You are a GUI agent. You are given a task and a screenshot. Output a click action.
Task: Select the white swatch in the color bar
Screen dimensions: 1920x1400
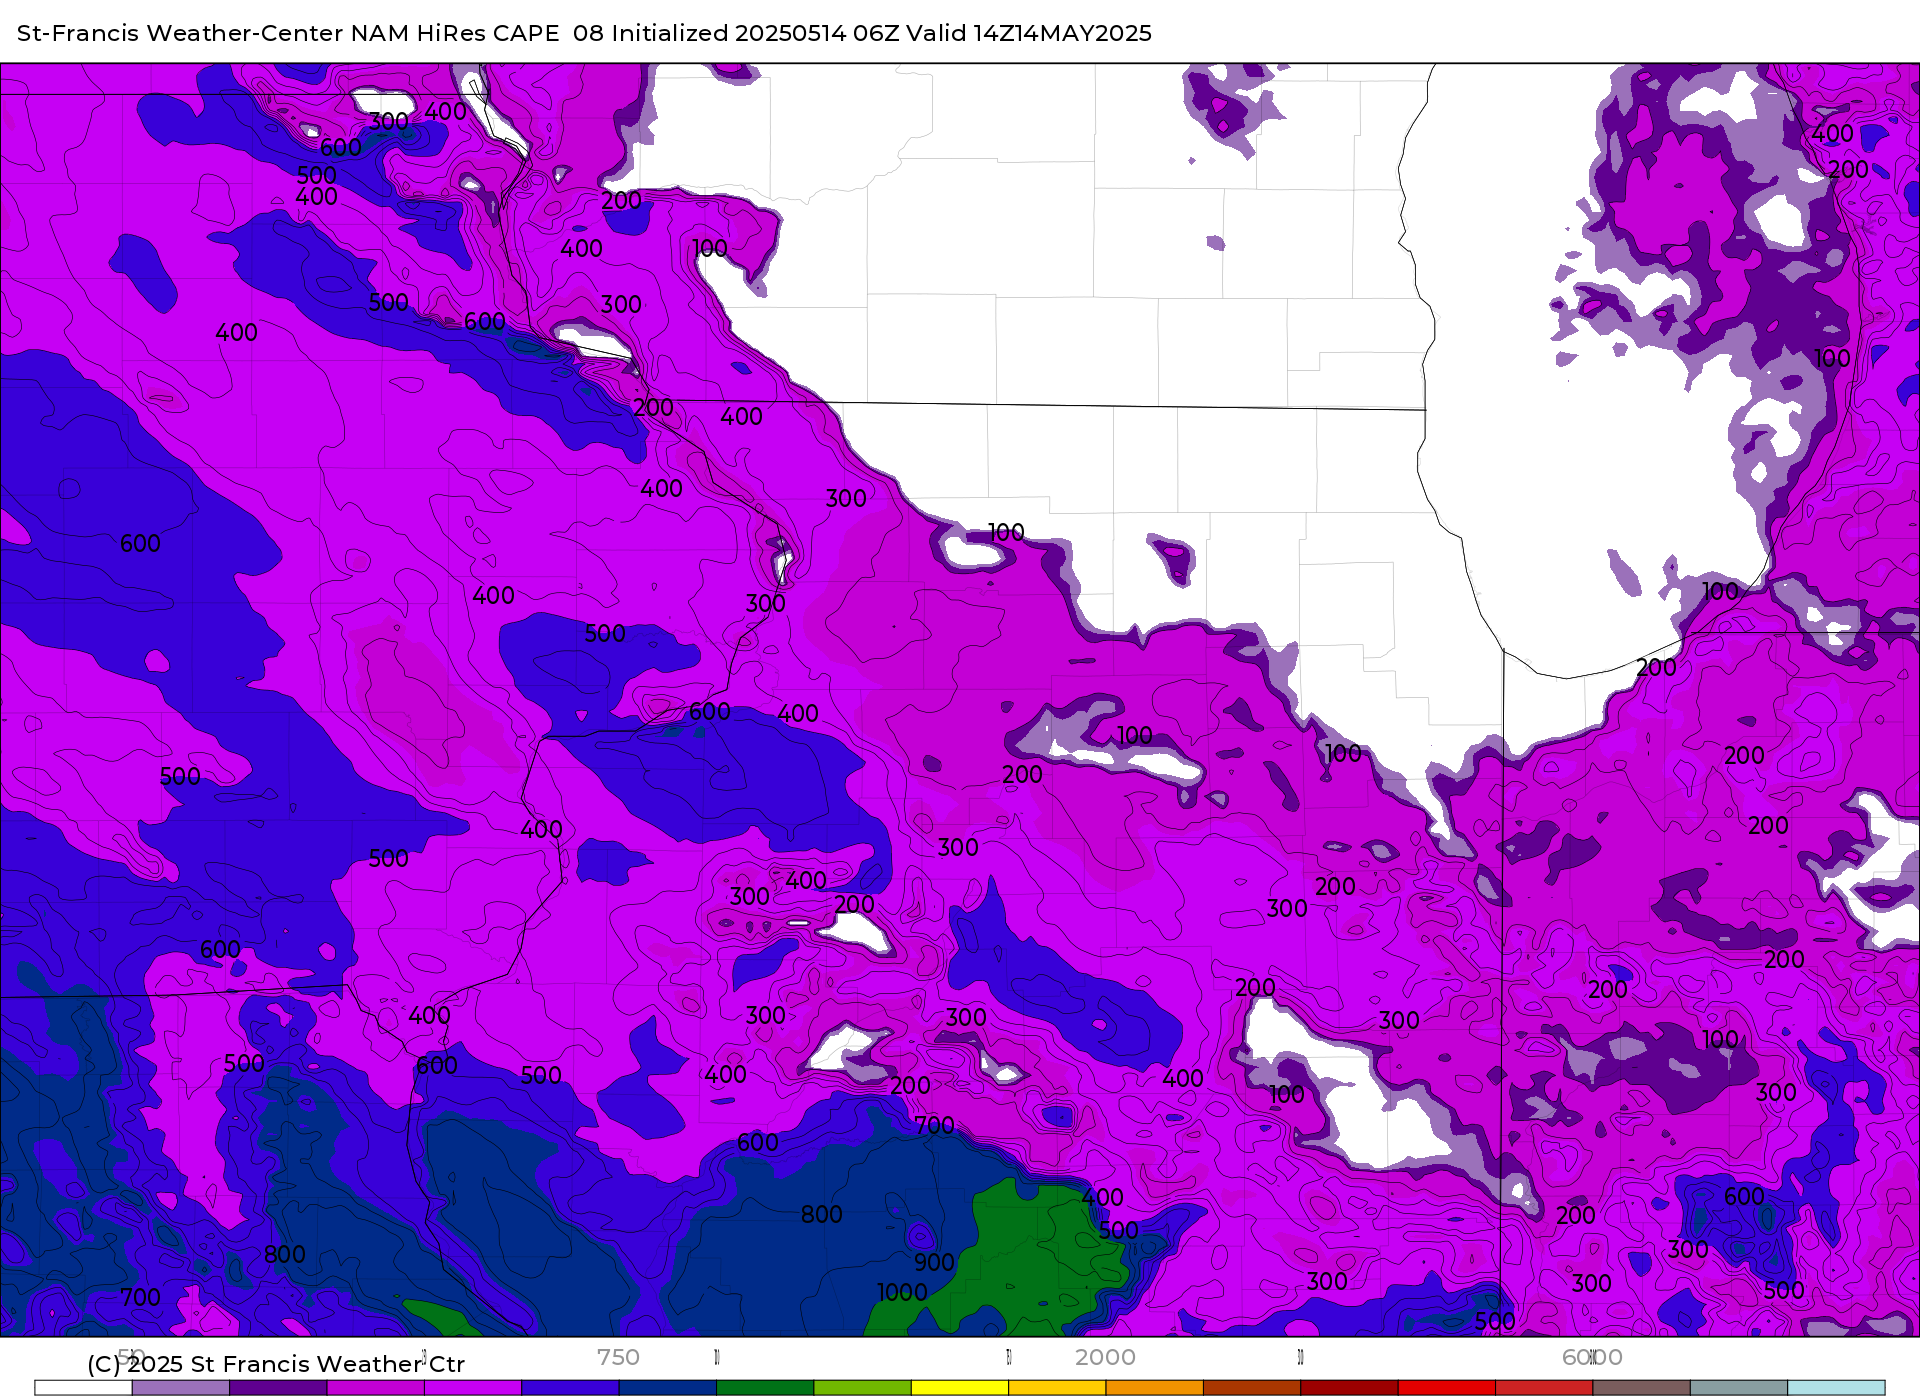tap(83, 1388)
